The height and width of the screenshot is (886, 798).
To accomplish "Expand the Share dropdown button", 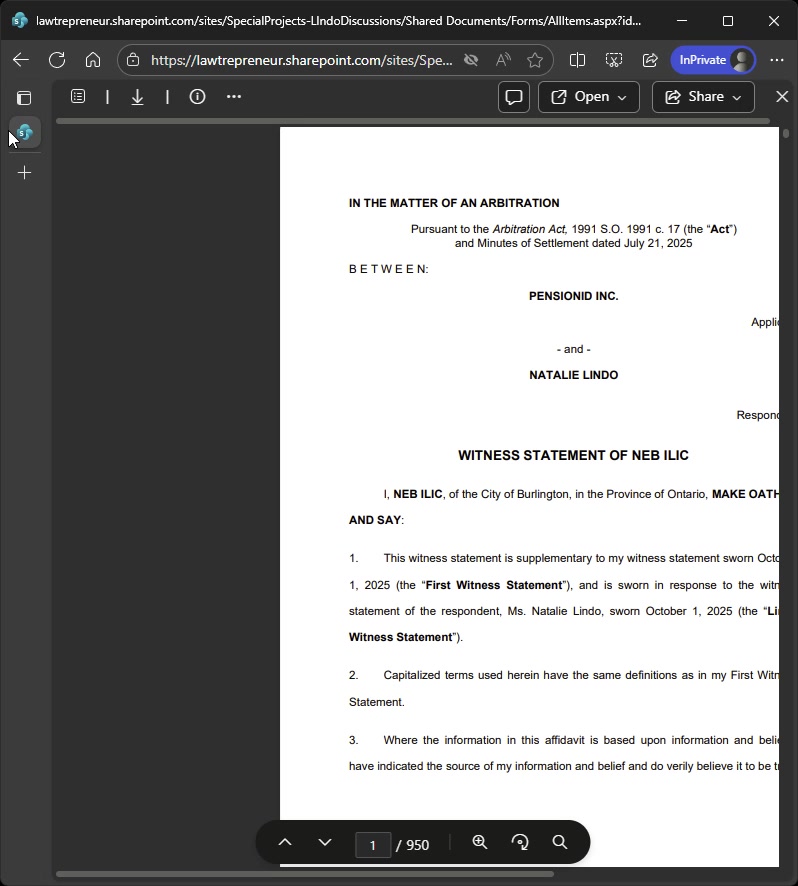I will tap(703, 97).
